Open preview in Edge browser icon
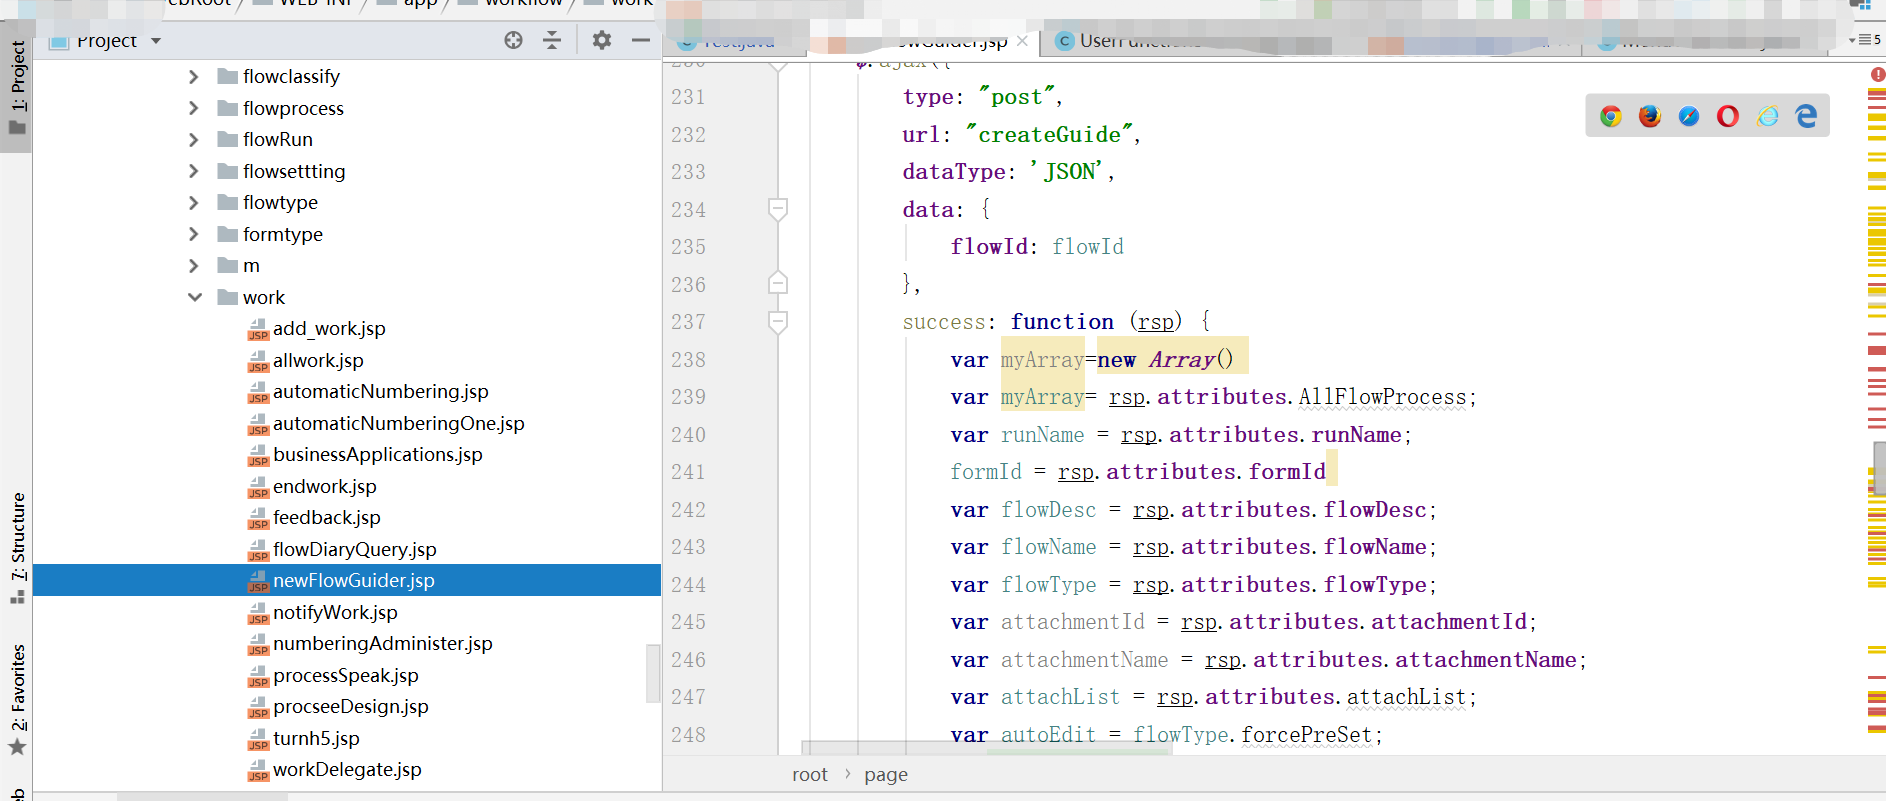Viewport: 1886px width, 801px height. pos(1806,116)
